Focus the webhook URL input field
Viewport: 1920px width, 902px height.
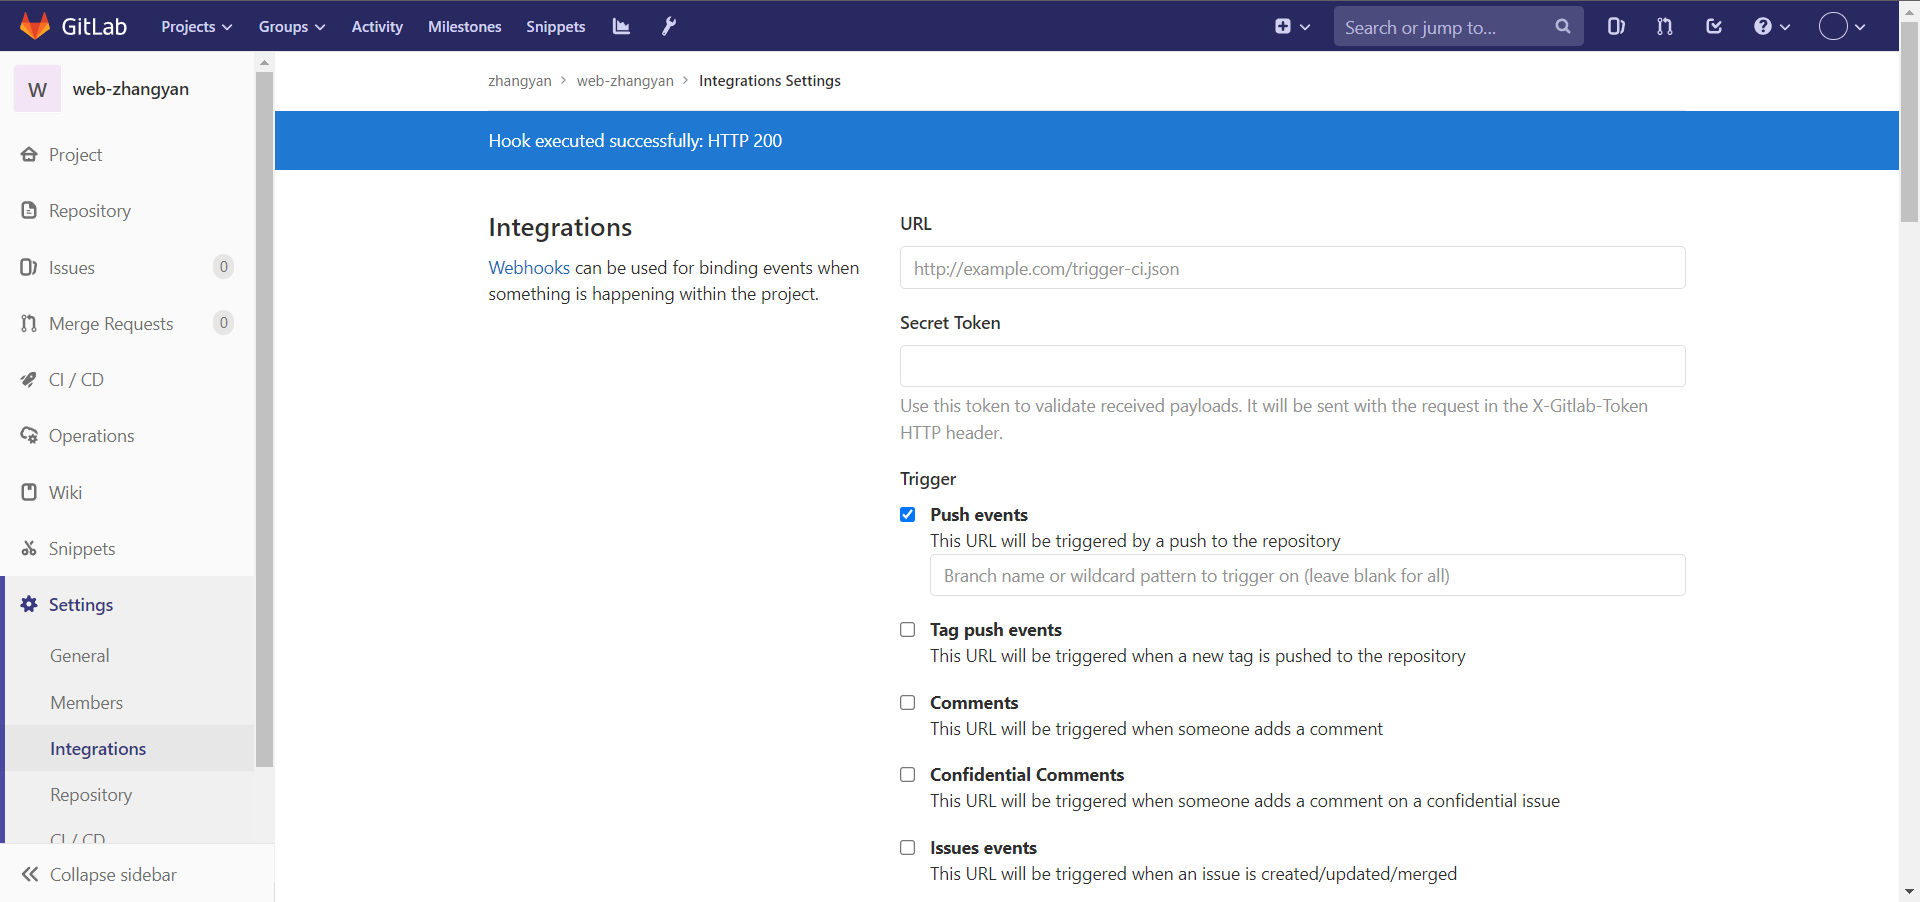point(1292,268)
